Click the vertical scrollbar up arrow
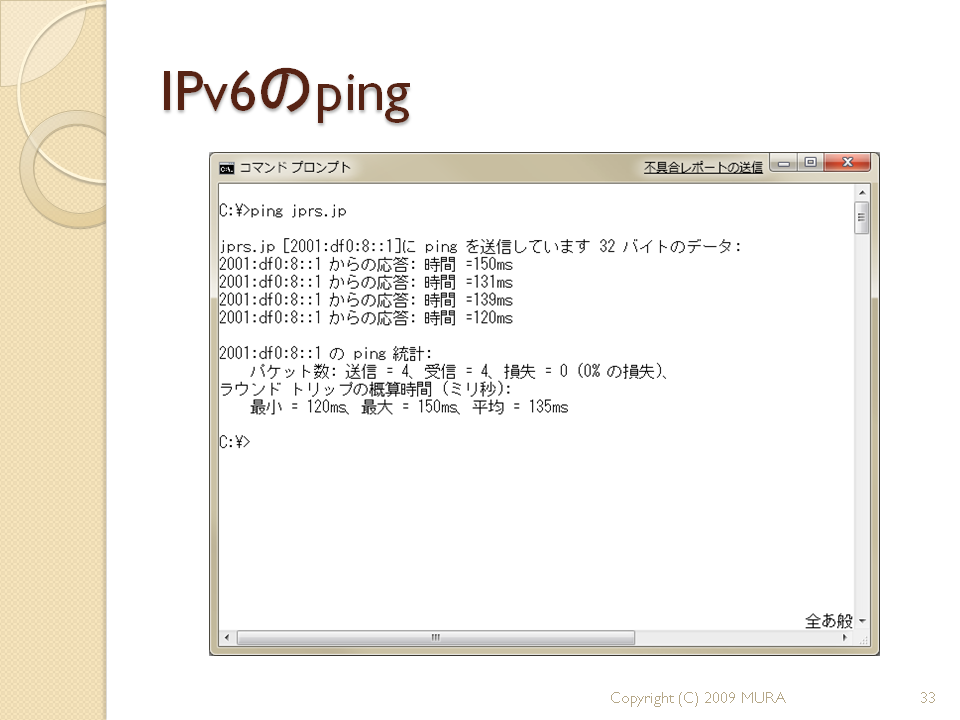The height and width of the screenshot is (720, 960). (862, 193)
